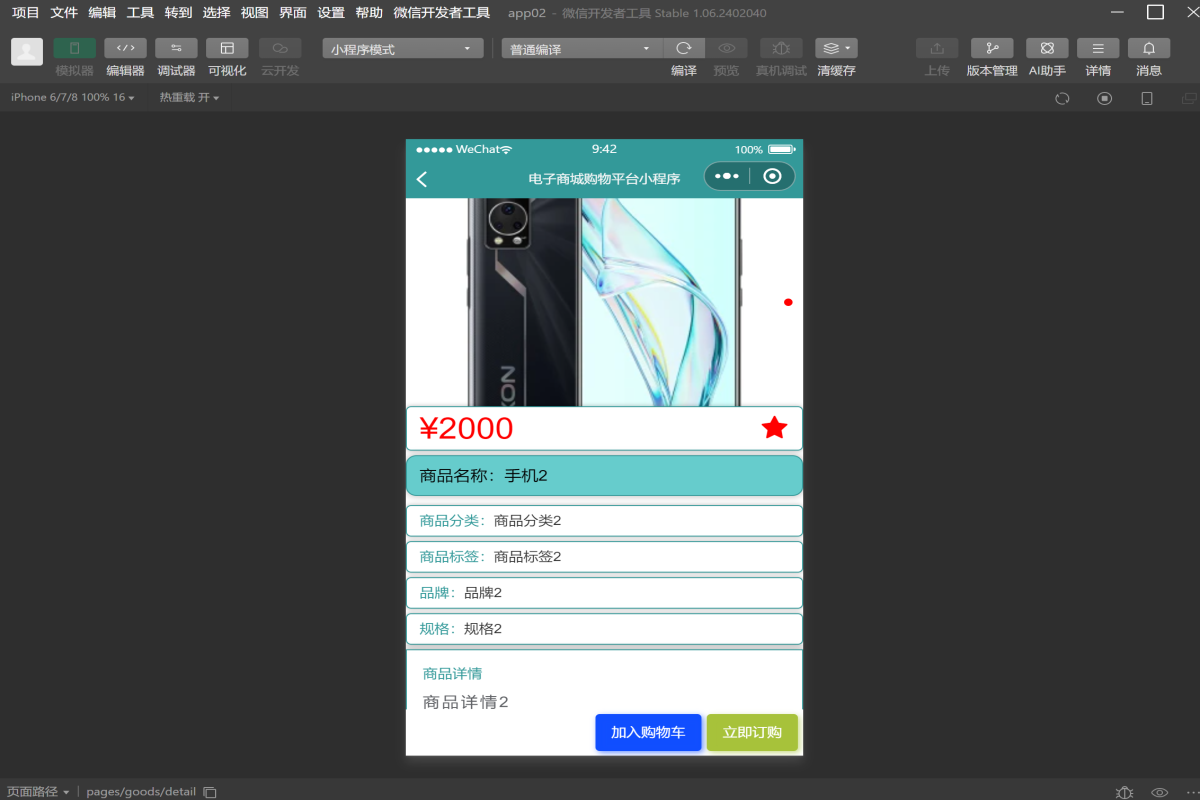The height and width of the screenshot is (800, 1200).
Task: Open iPhone 6/7/8 device selector dropdown
Action: click(72, 98)
